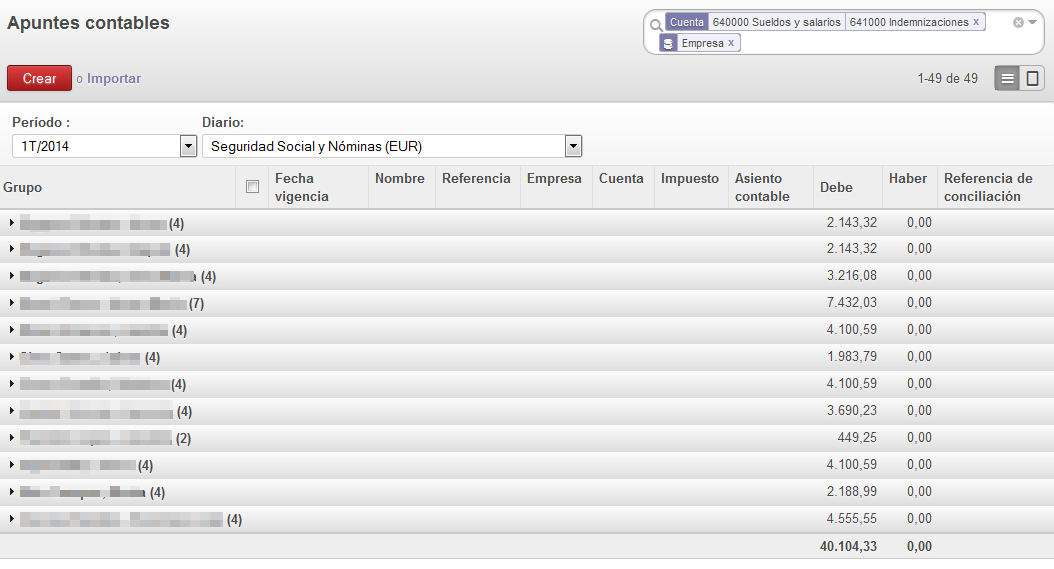Click the search magnifier icon

pyautogui.click(x=655, y=24)
